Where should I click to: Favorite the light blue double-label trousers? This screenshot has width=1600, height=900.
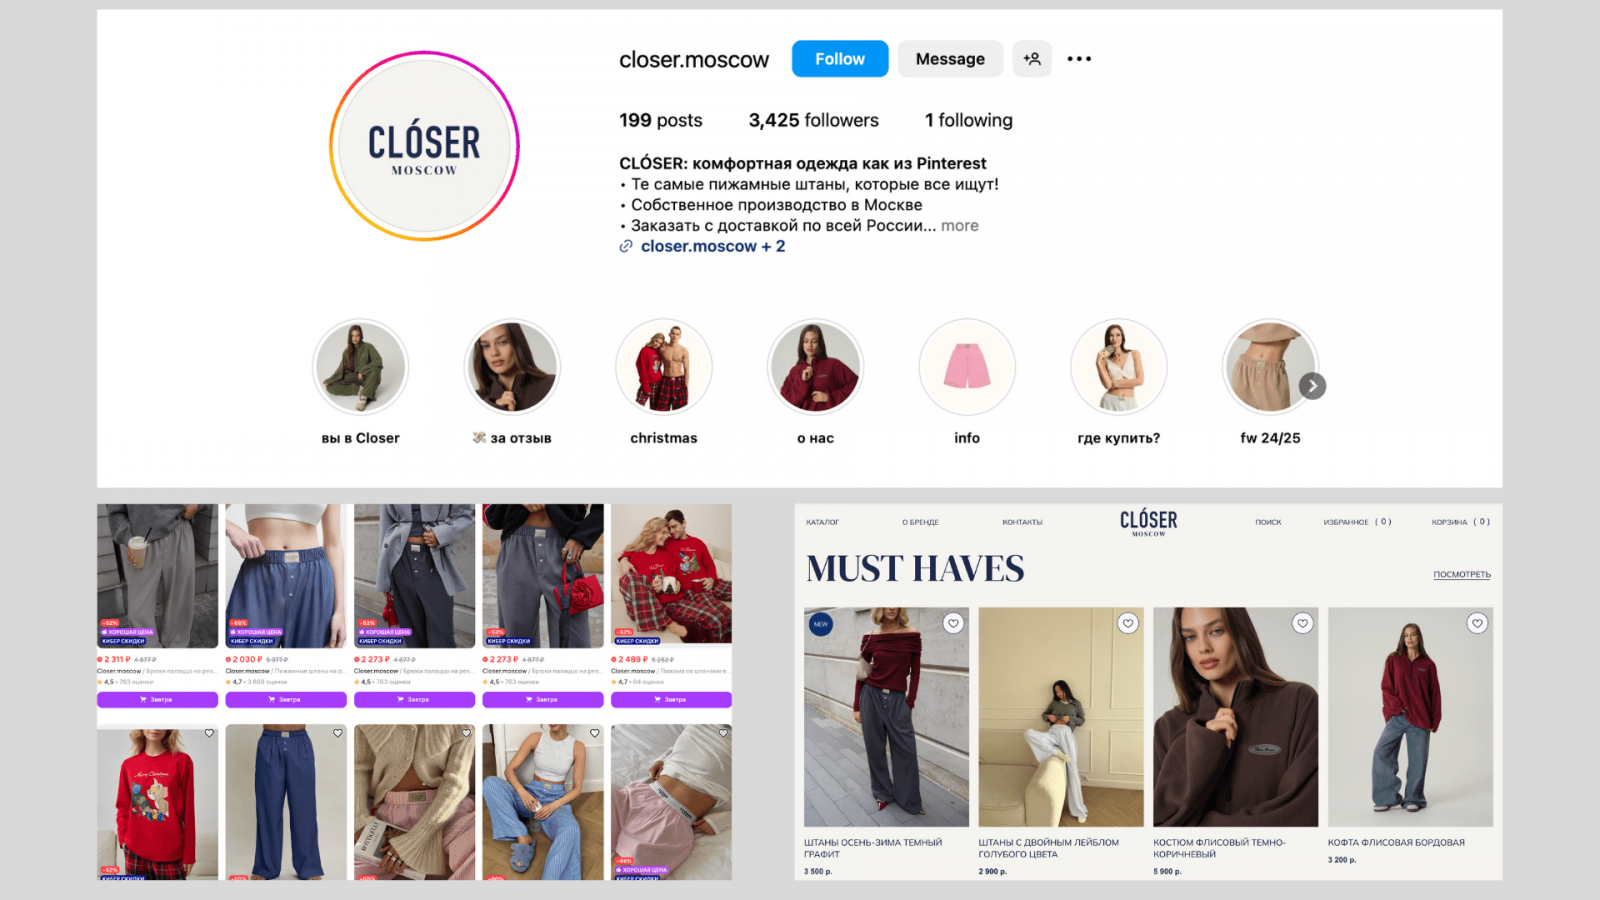click(x=1128, y=623)
